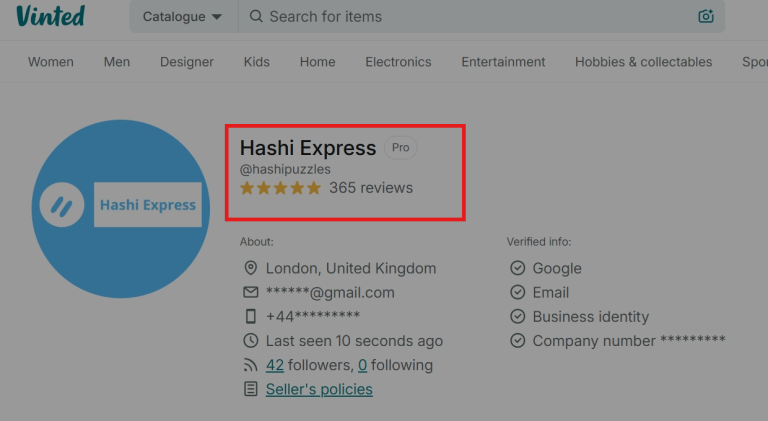
Task: Expand the Catalogue dropdown
Action: click(183, 16)
